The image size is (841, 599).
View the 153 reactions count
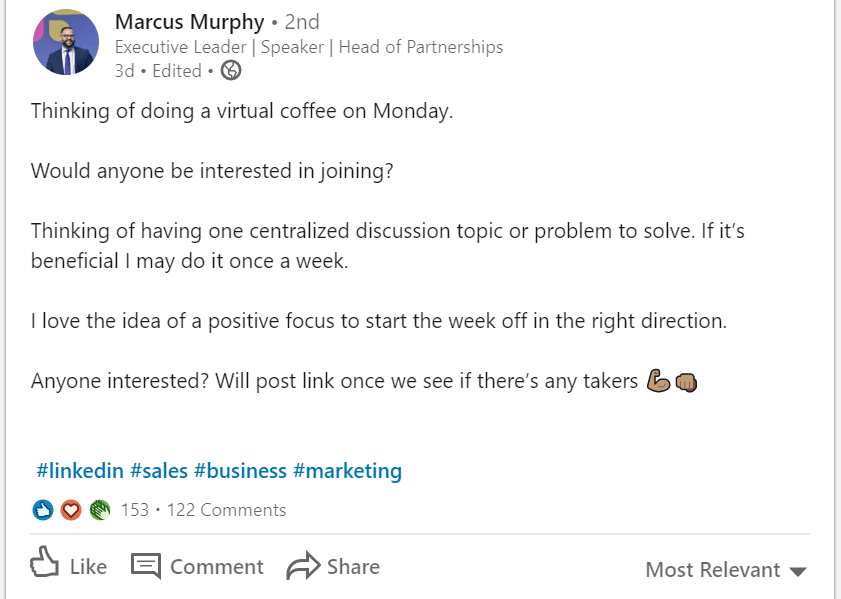(x=135, y=510)
